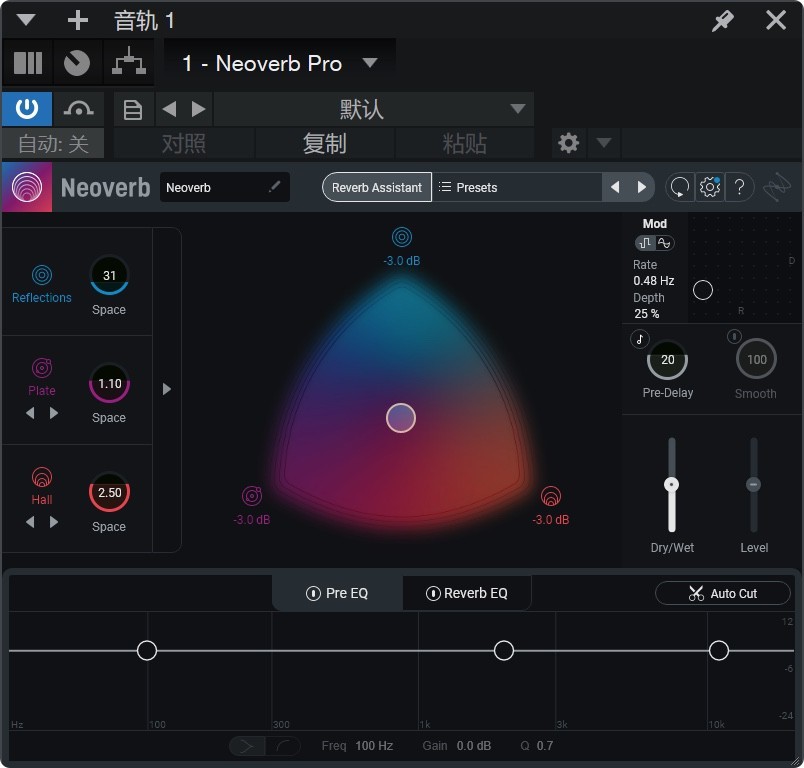
Task: Enable automation by clicking 自动: 关
Action: (x=52, y=143)
